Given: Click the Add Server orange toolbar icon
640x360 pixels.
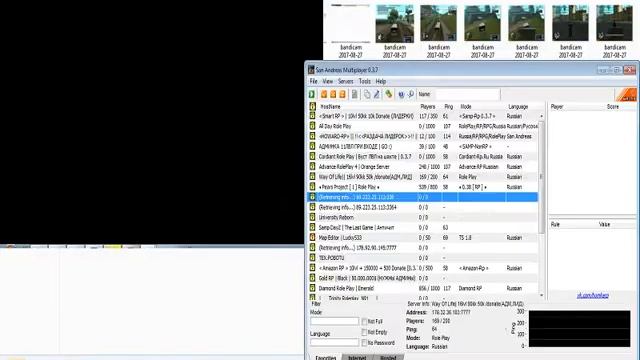Looking at the screenshot, I should pyautogui.click(x=324, y=94).
